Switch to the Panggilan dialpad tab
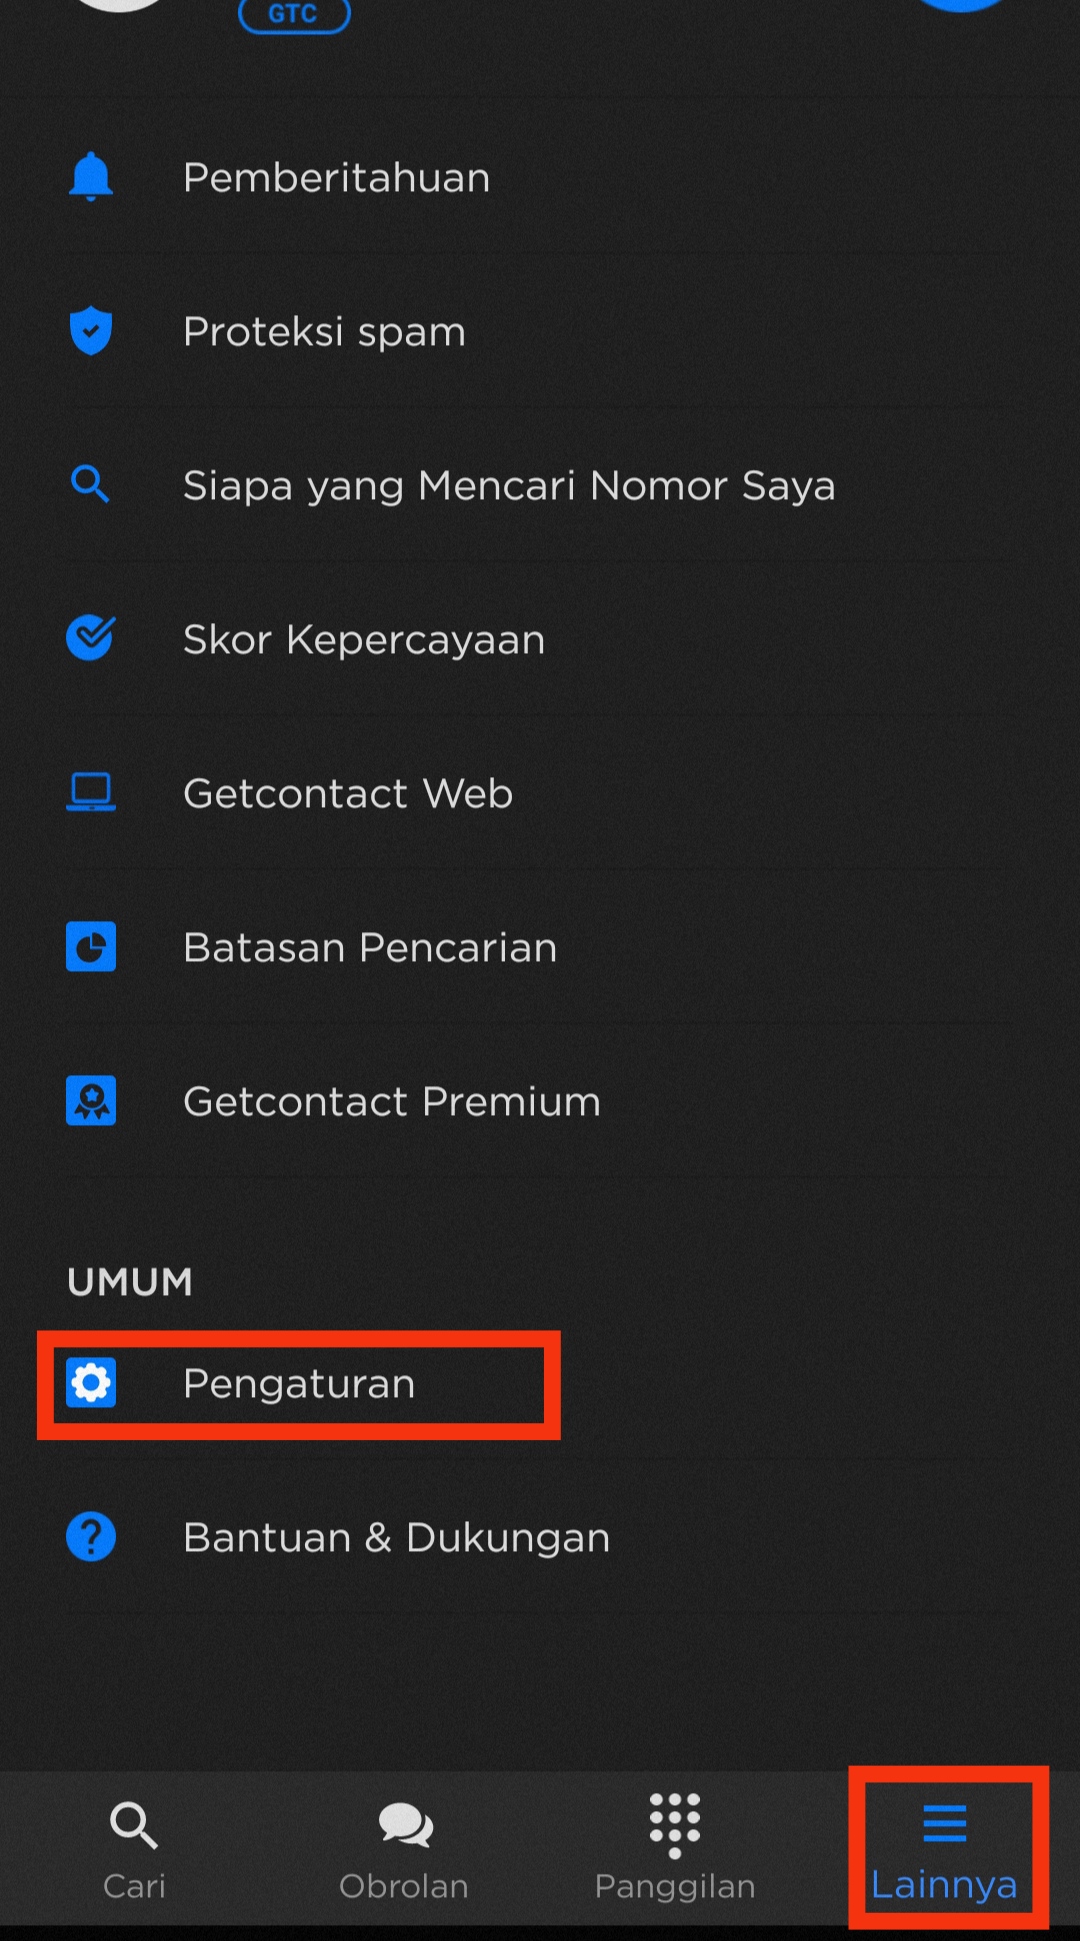Image resolution: width=1080 pixels, height=1941 pixels. pyautogui.click(x=675, y=1848)
